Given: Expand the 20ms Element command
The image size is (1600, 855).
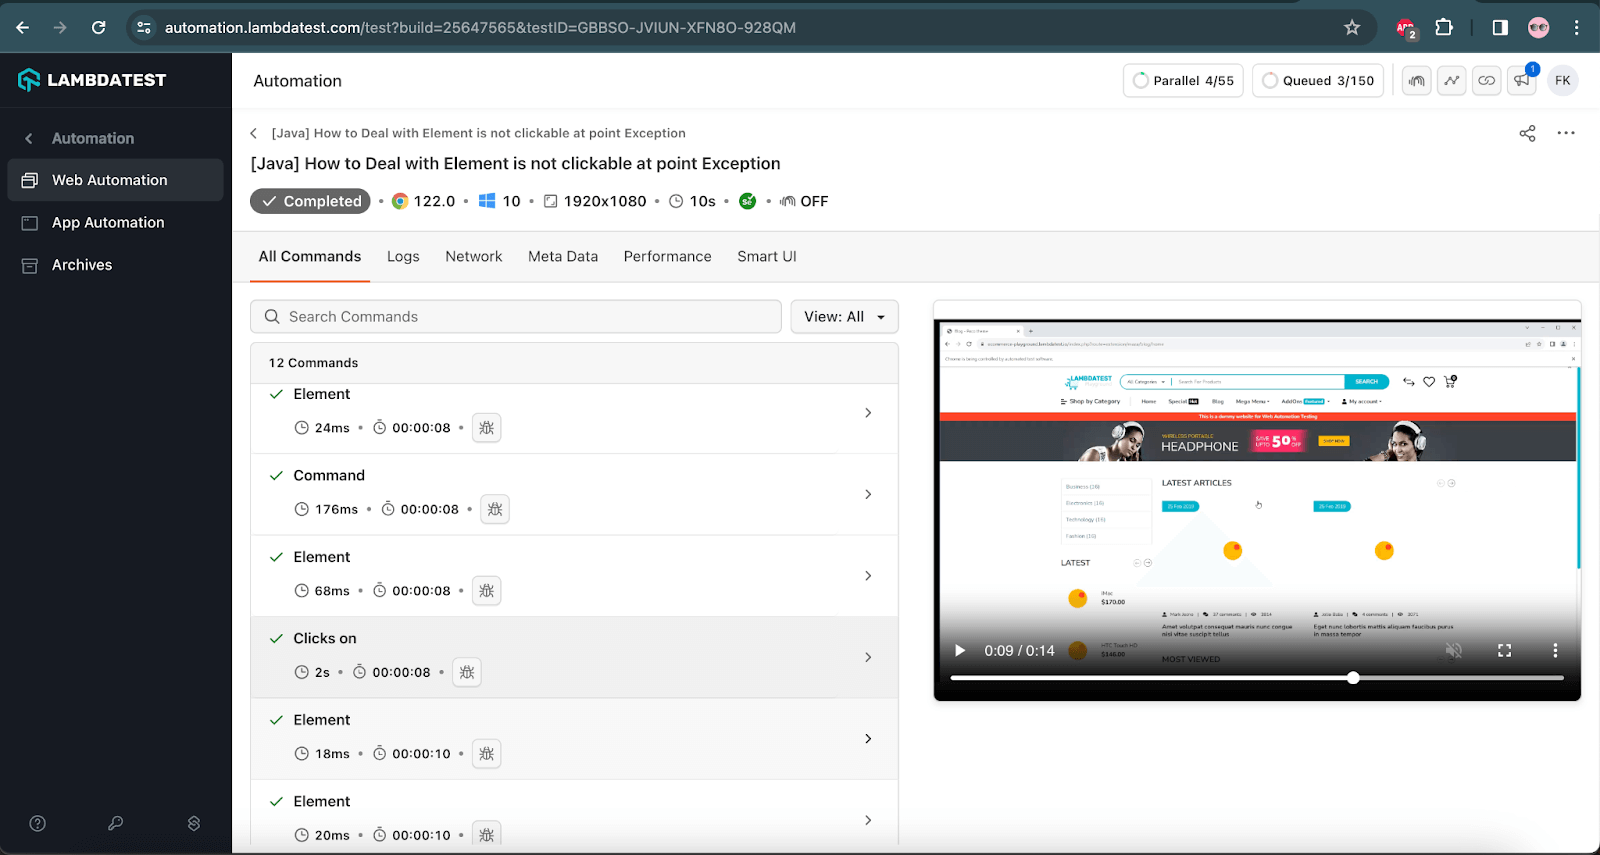Looking at the screenshot, I should 868,820.
